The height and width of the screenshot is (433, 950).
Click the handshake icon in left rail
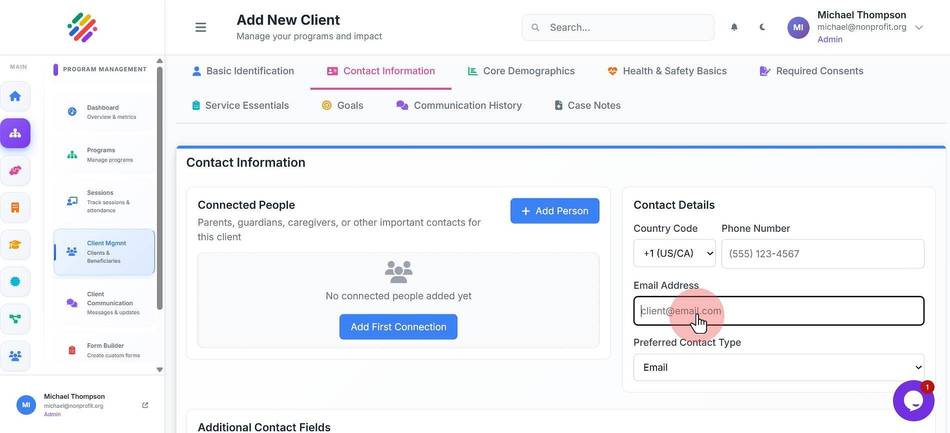coord(15,170)
